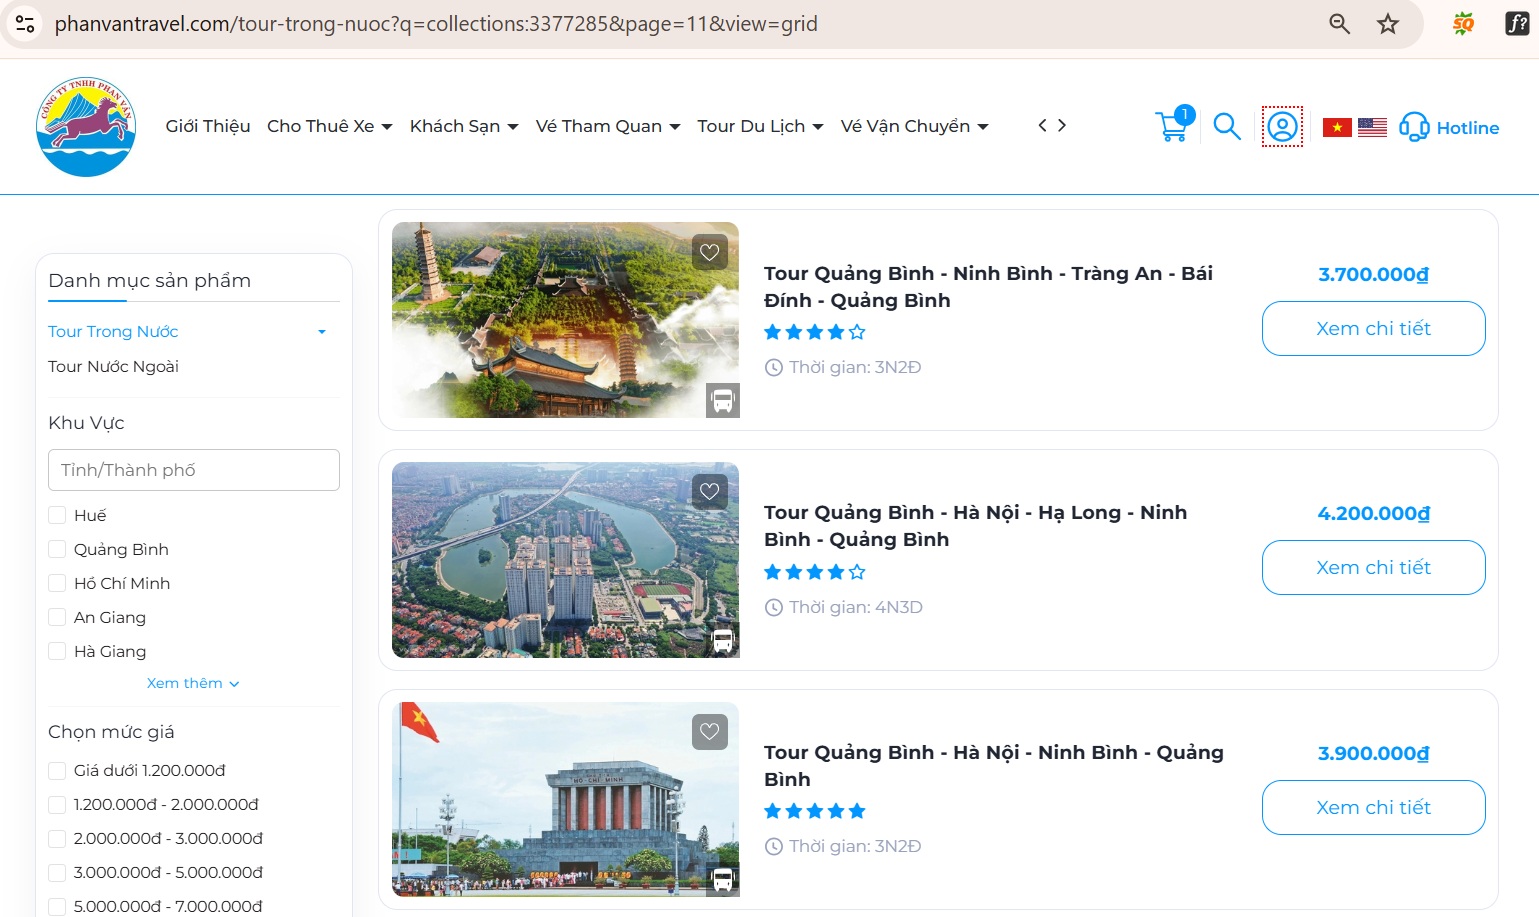Go to the Giới Thiệu page

click(x=208, y=126)
